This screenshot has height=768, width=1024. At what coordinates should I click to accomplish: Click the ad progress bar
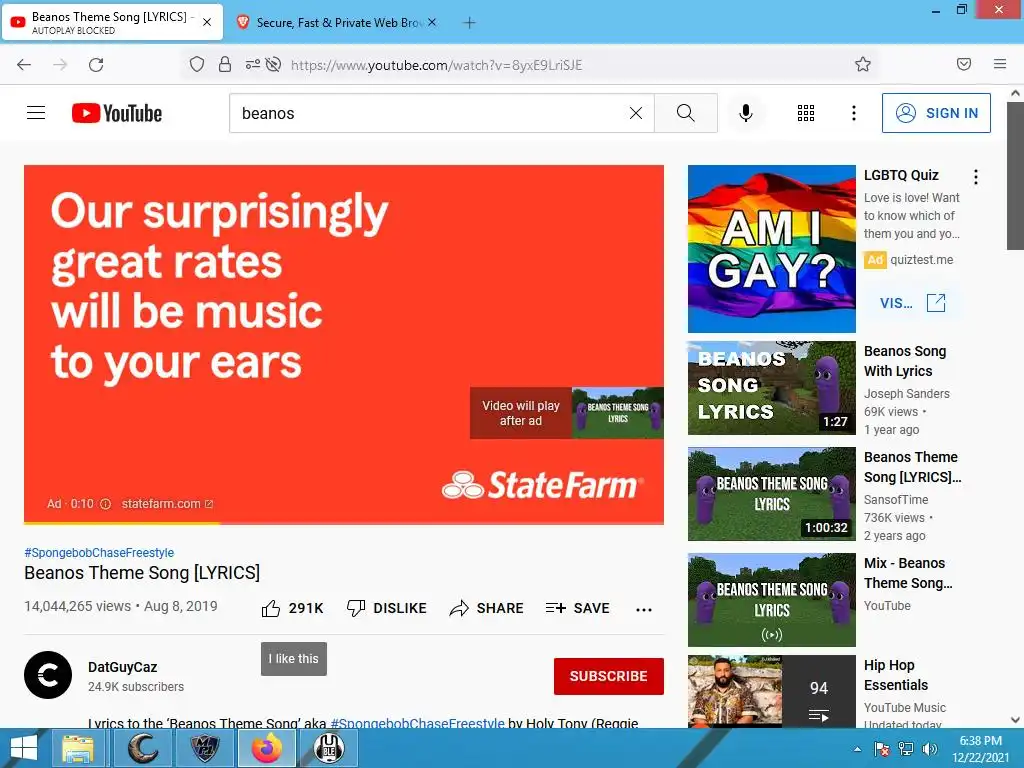[344, 523]
